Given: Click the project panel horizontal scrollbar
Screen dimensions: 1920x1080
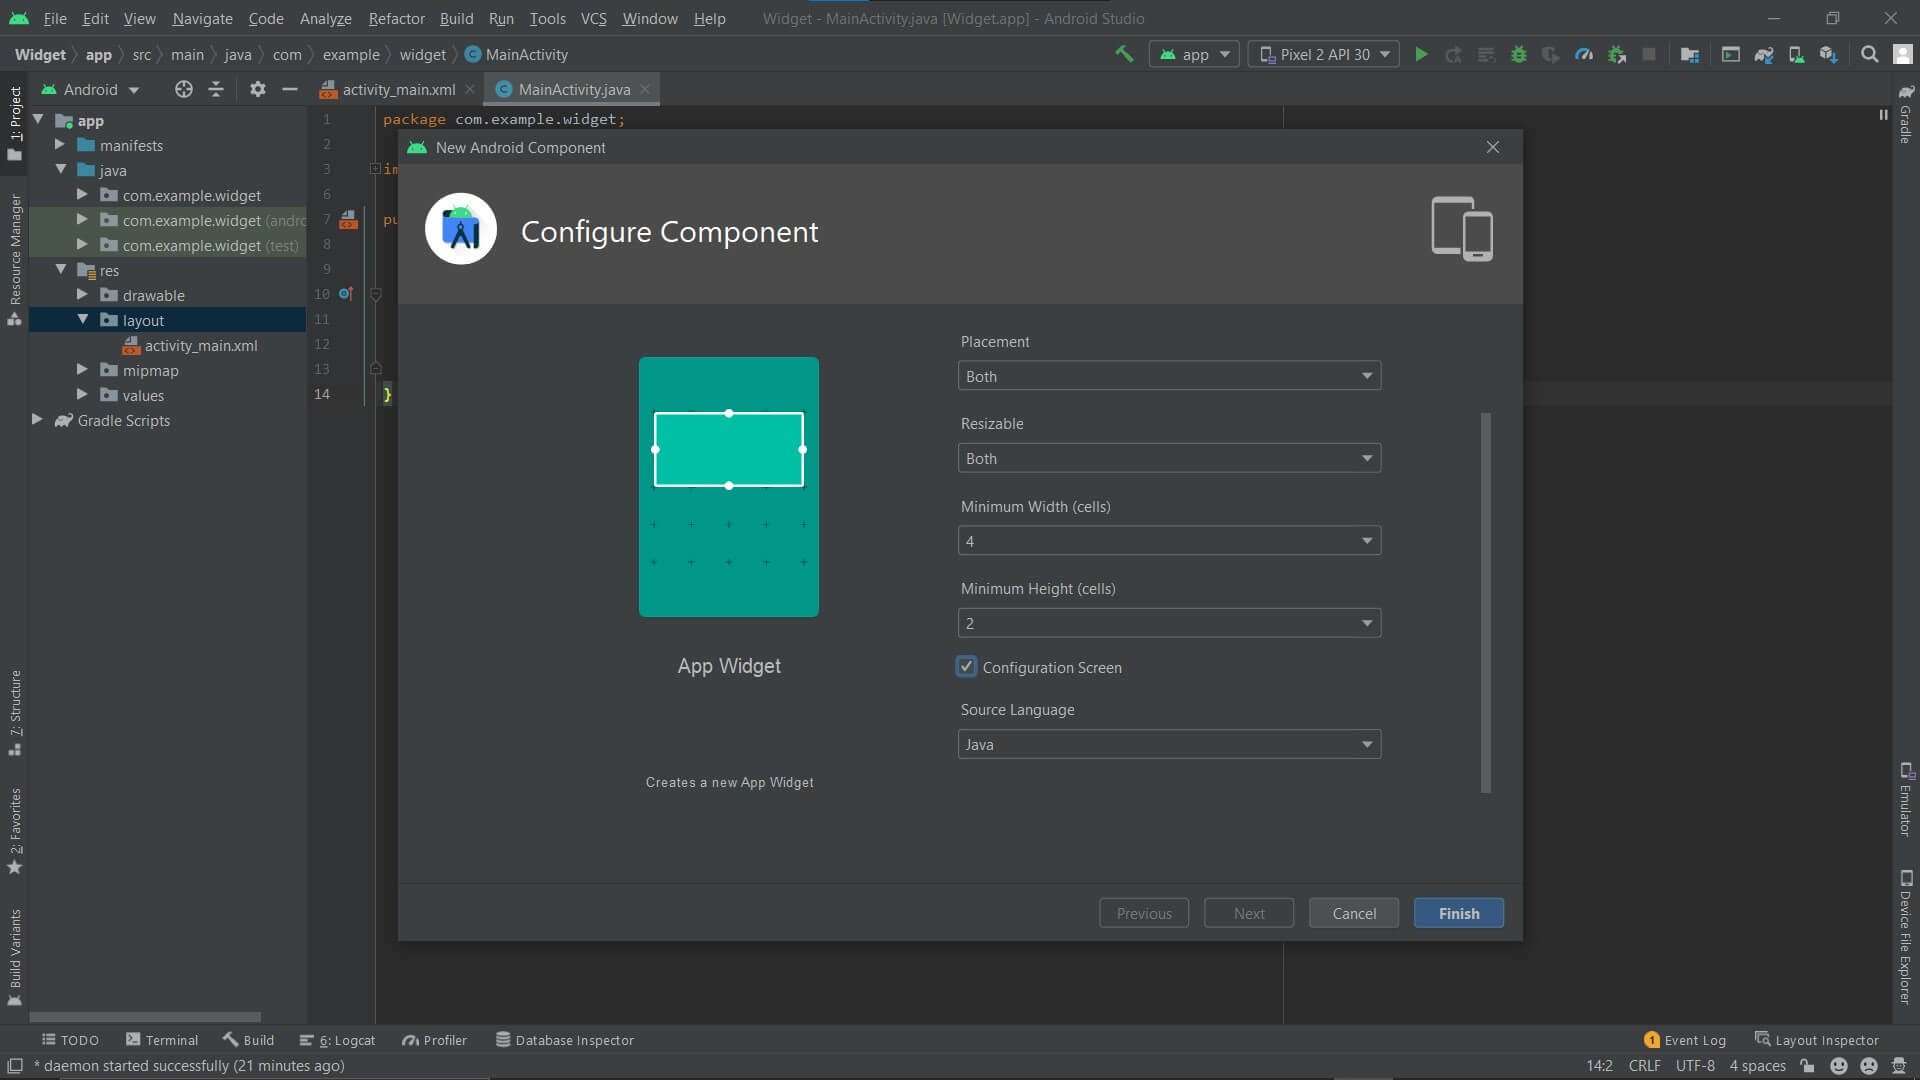Looking at the screenshot, I should (x=145, y=1017).
